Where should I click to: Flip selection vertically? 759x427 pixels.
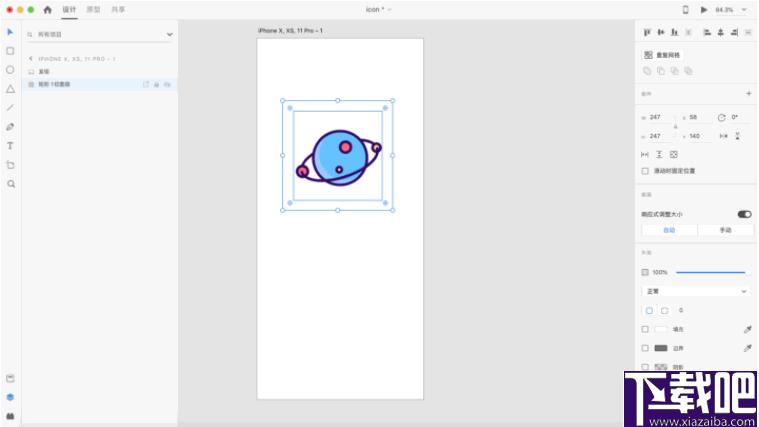click(x=738, y=137)
